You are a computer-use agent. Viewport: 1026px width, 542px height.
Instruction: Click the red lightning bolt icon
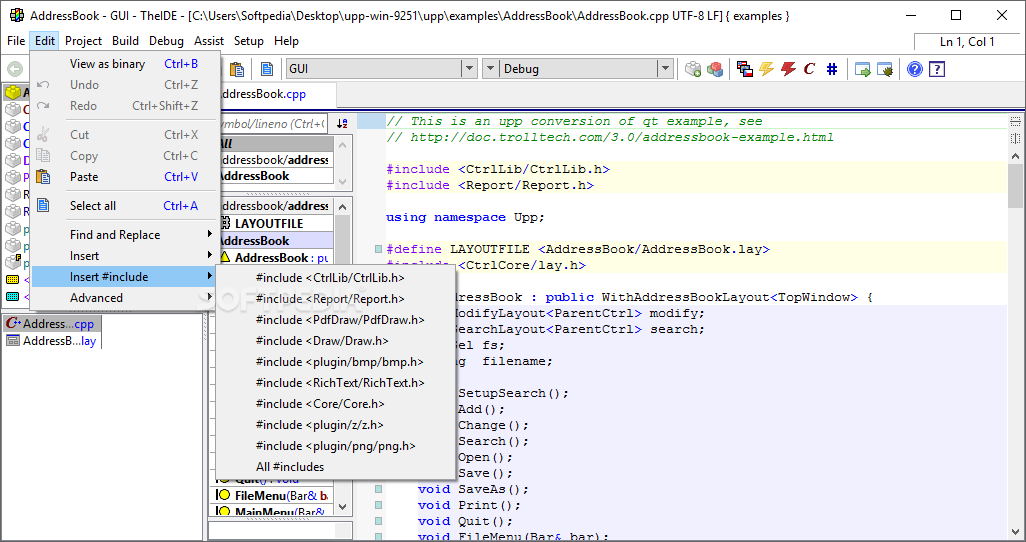pyautogui.click(x=788, y=69)
